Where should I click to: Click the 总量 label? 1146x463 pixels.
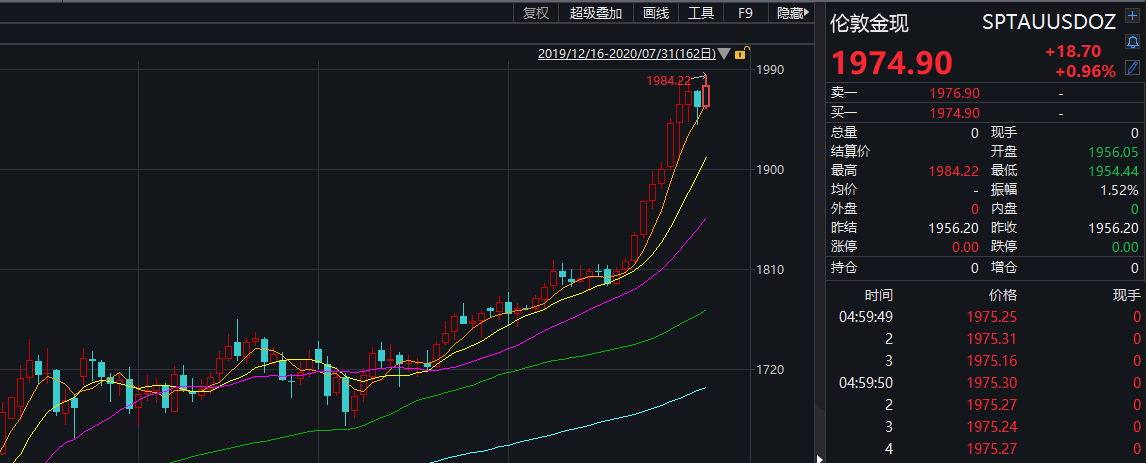coord(844,133)
